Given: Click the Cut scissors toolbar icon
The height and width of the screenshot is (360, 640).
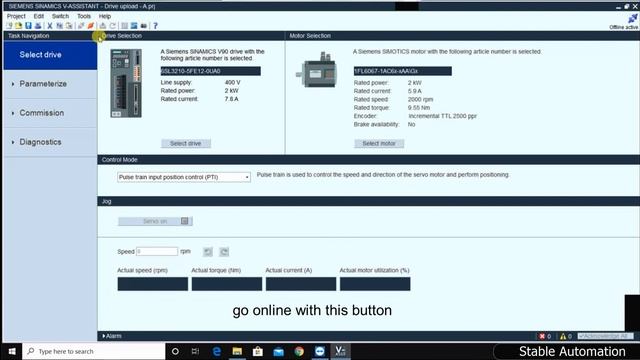Looking at the screenshot, I should click(x=50, y=26).
